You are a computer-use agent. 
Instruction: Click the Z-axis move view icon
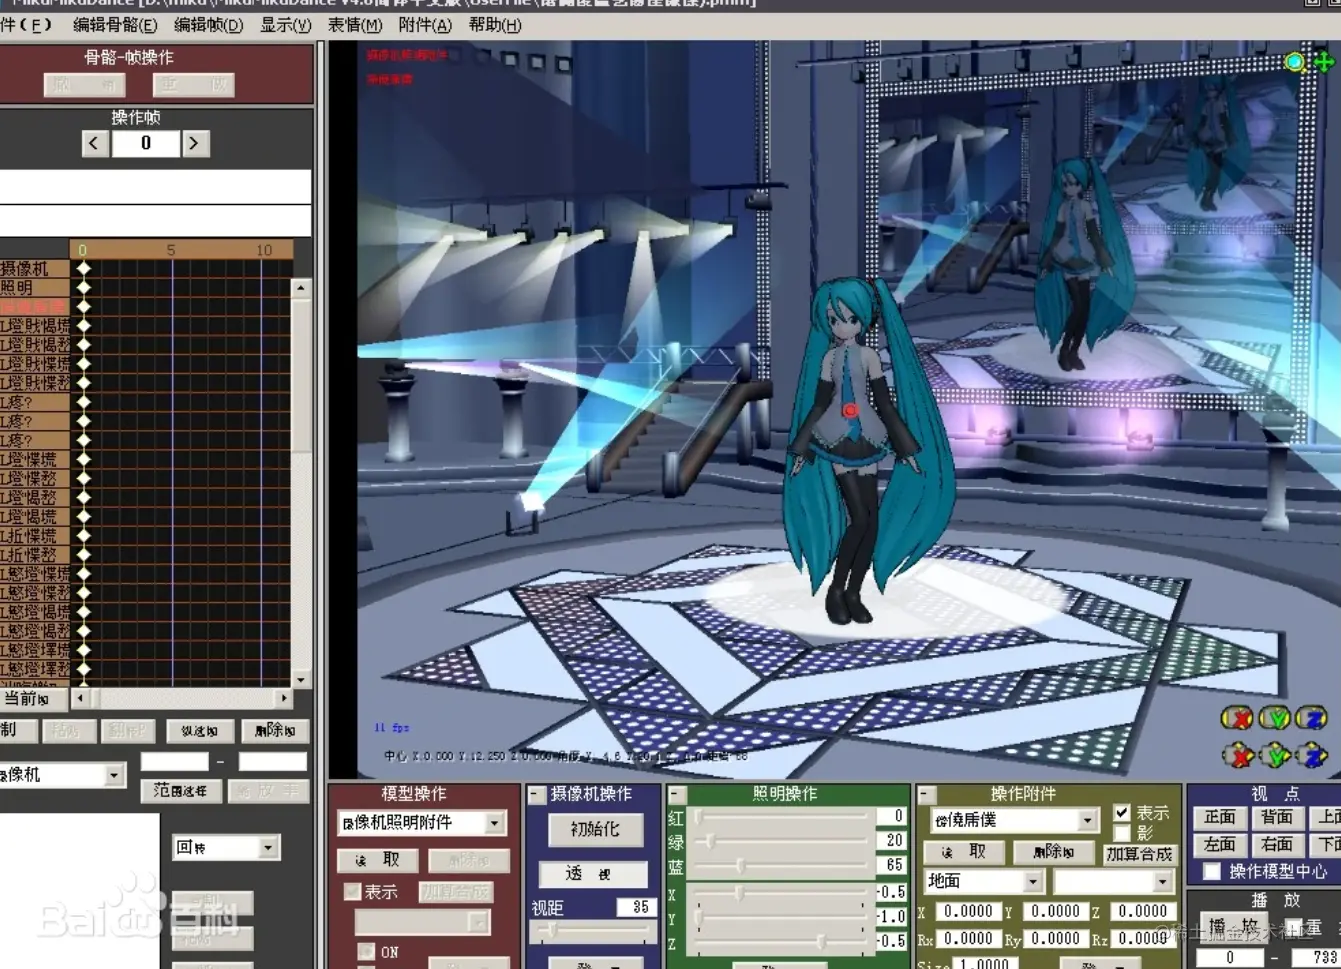click(x=1312, y=755)
